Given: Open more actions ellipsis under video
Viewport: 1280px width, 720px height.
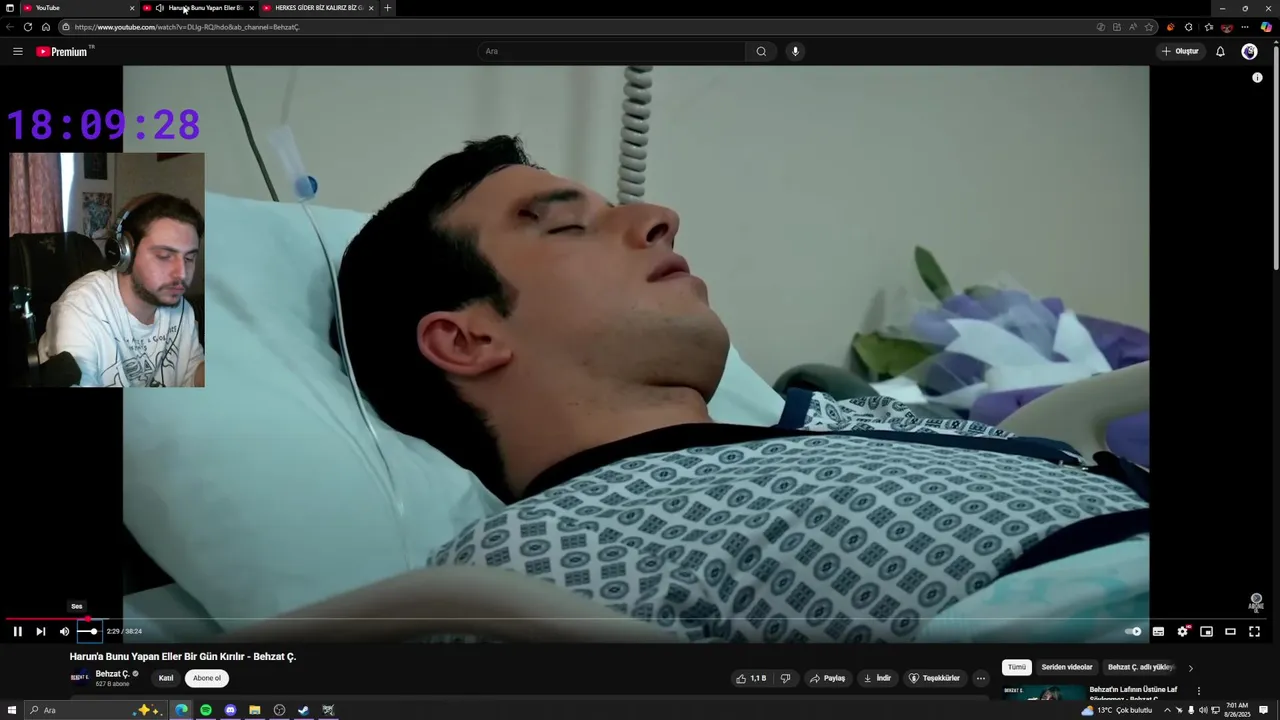Looking at the screenshot, I should click(981, 678).
